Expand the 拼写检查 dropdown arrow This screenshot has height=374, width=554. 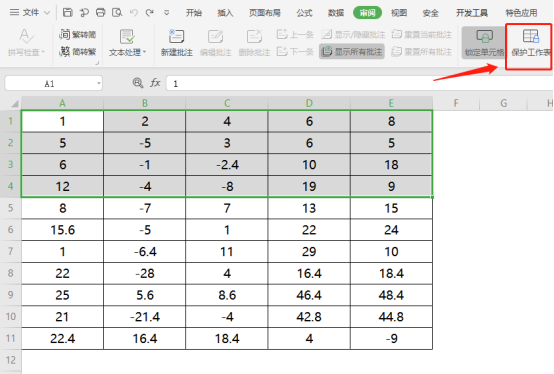coord(43,52)
